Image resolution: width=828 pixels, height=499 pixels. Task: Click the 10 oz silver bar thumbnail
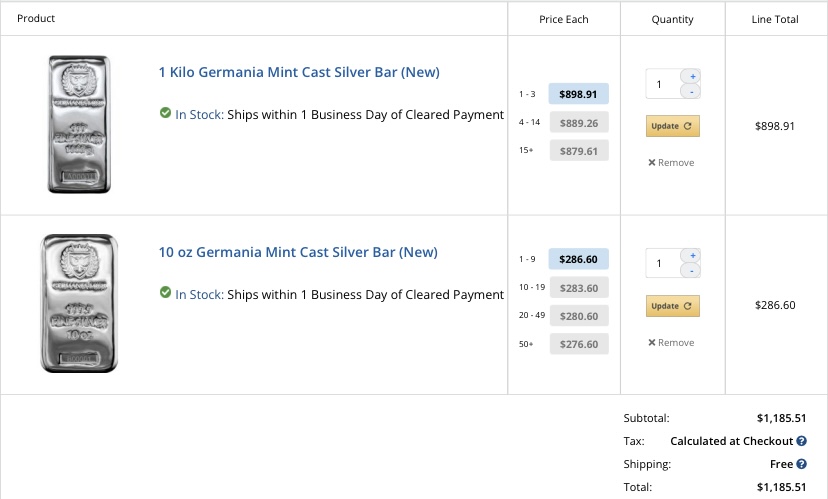tap(79, 304)
